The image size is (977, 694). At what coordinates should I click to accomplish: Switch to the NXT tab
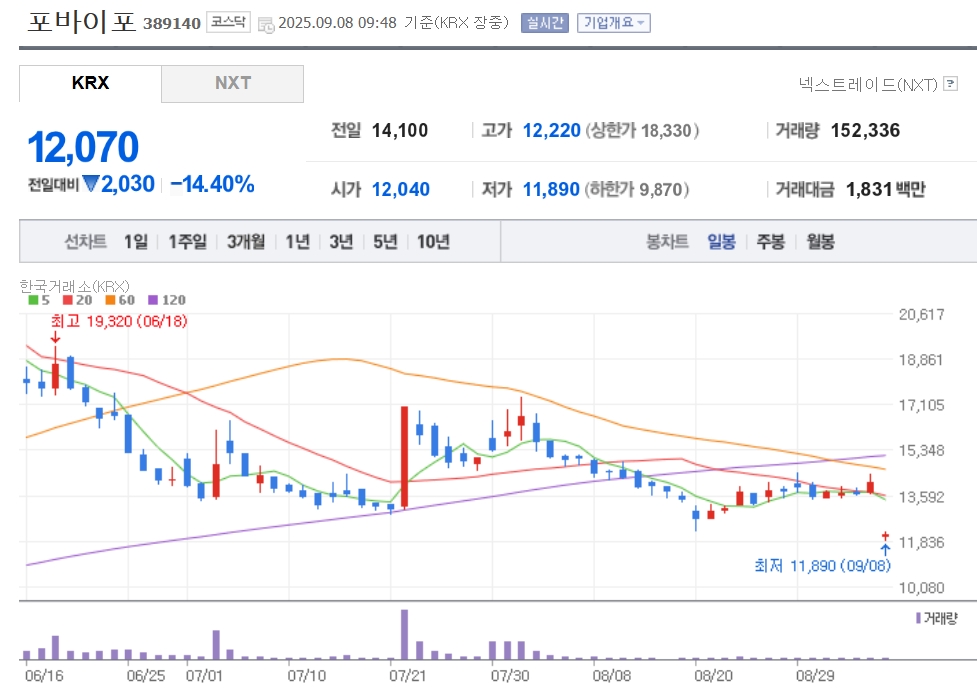(x=232, y=83)
